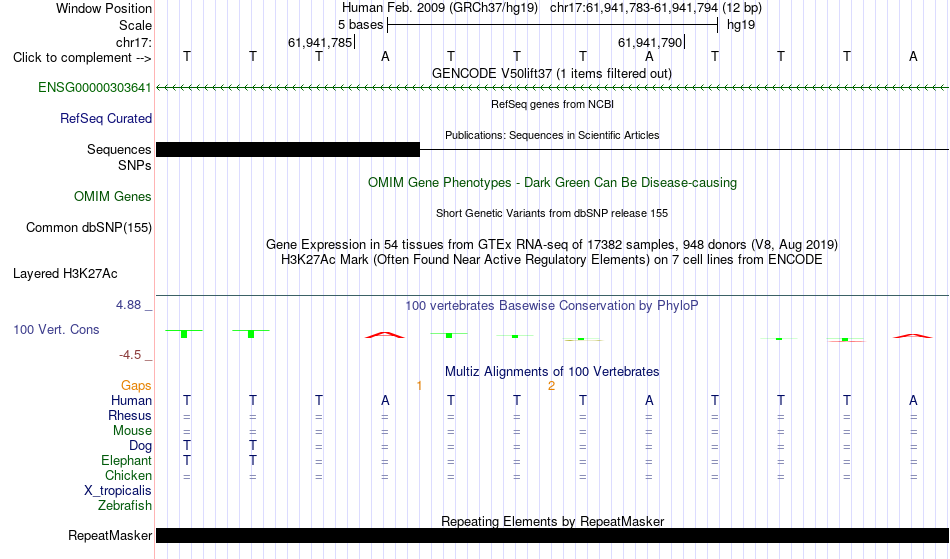950x559 pixels.
Task: Open the ENSG00000303641 gene label
Action: click(95, 88)
